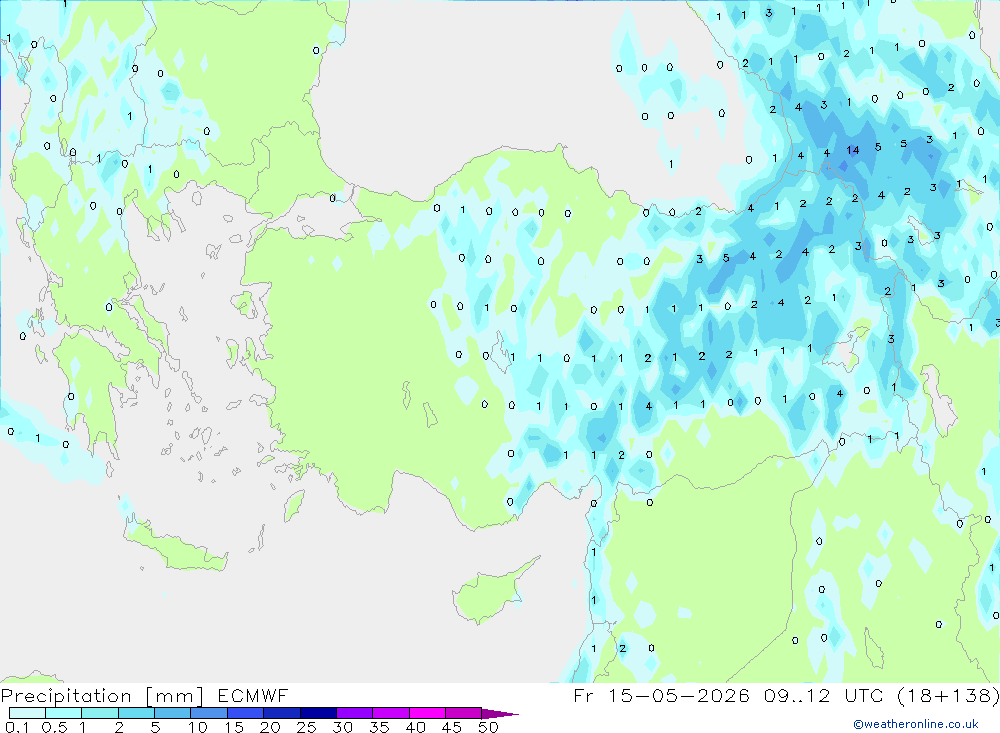Screen dimensions: 1000x733
Task: Click the 1–2 mm legend color box
Action: [x=100, y=713]
